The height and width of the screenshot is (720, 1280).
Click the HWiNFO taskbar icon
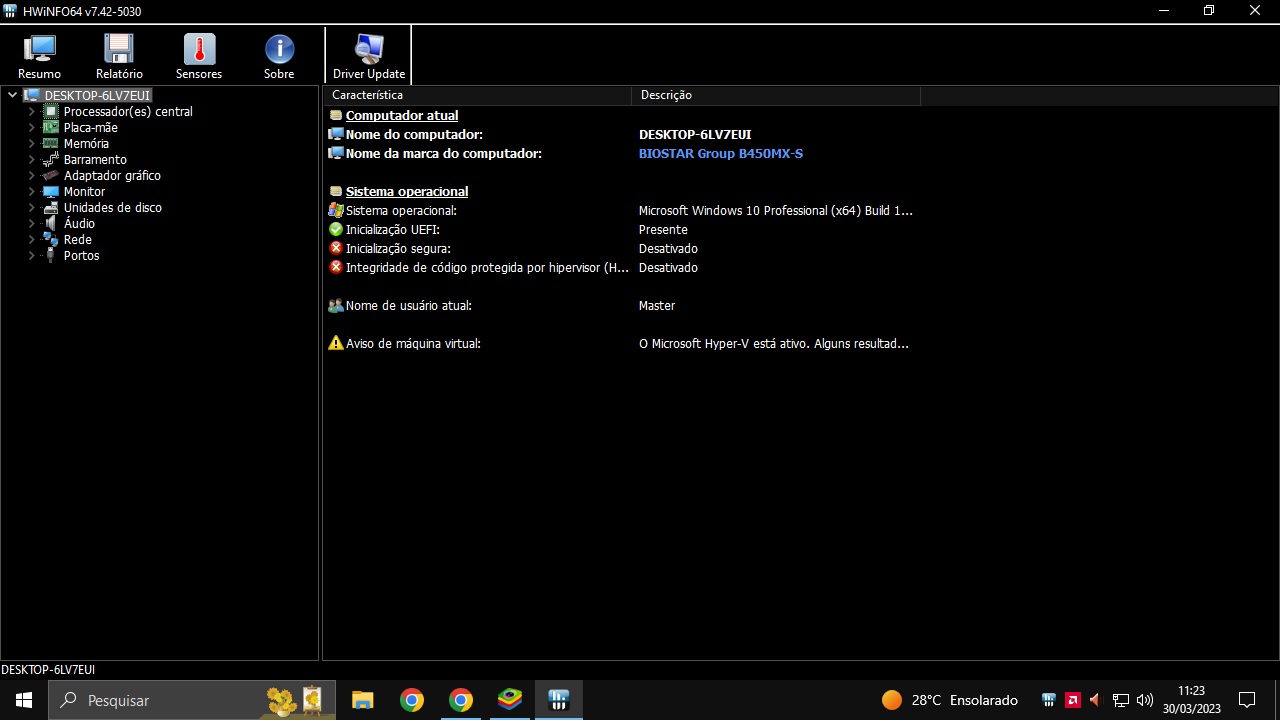point(559,700)
